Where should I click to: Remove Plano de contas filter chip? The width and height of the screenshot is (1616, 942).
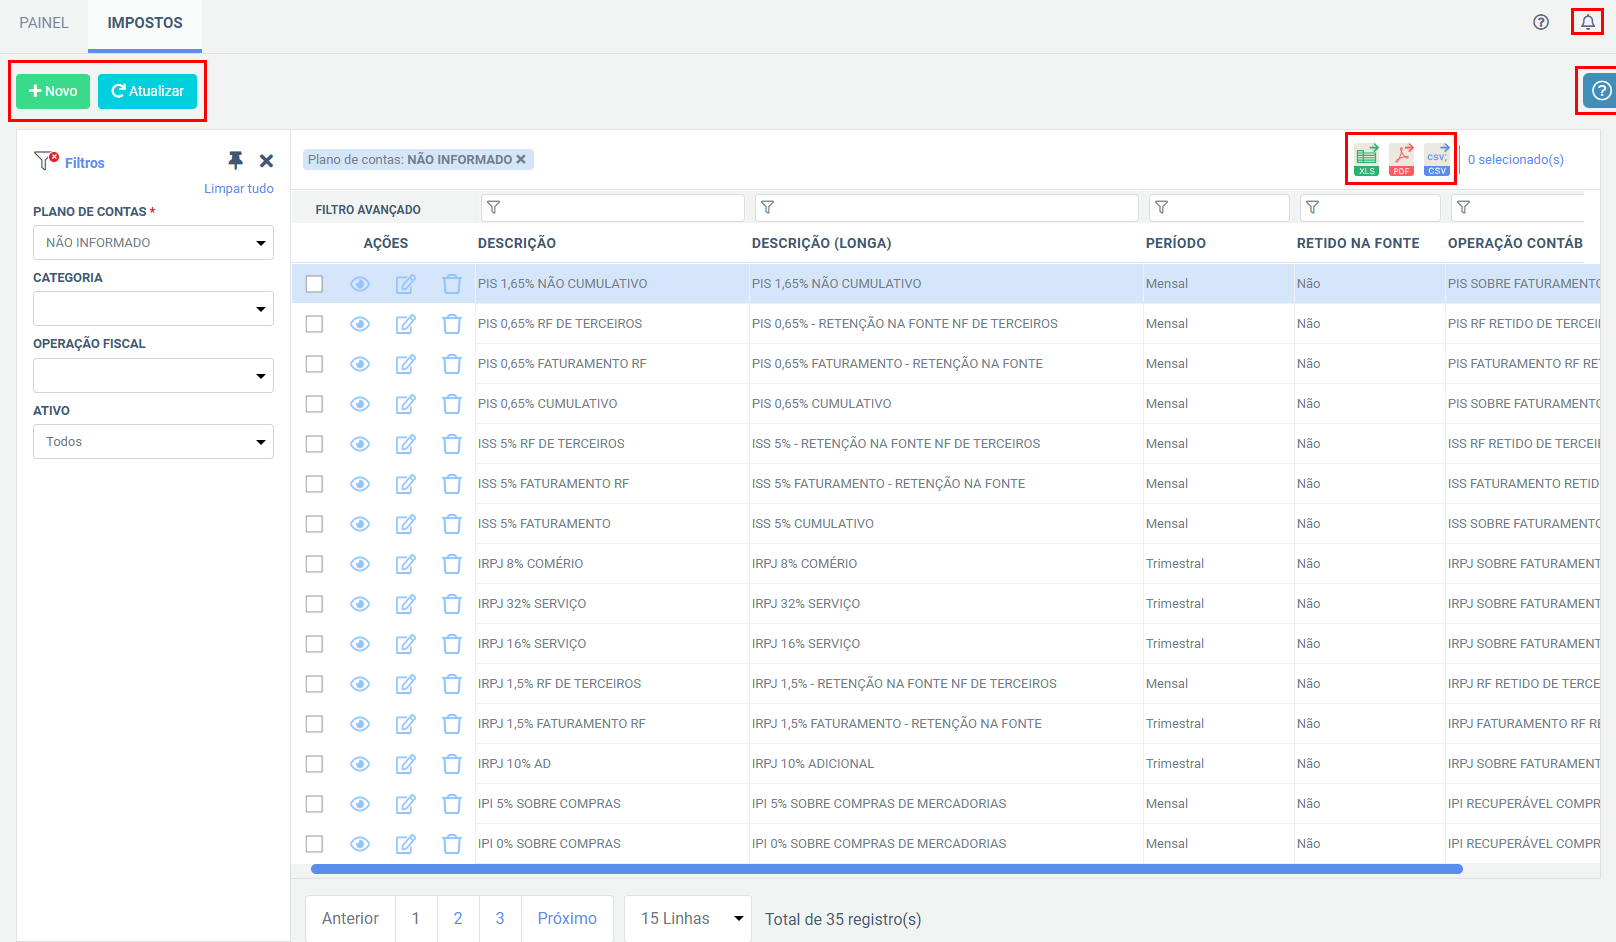pyautogui.click(x=520, y=159)
